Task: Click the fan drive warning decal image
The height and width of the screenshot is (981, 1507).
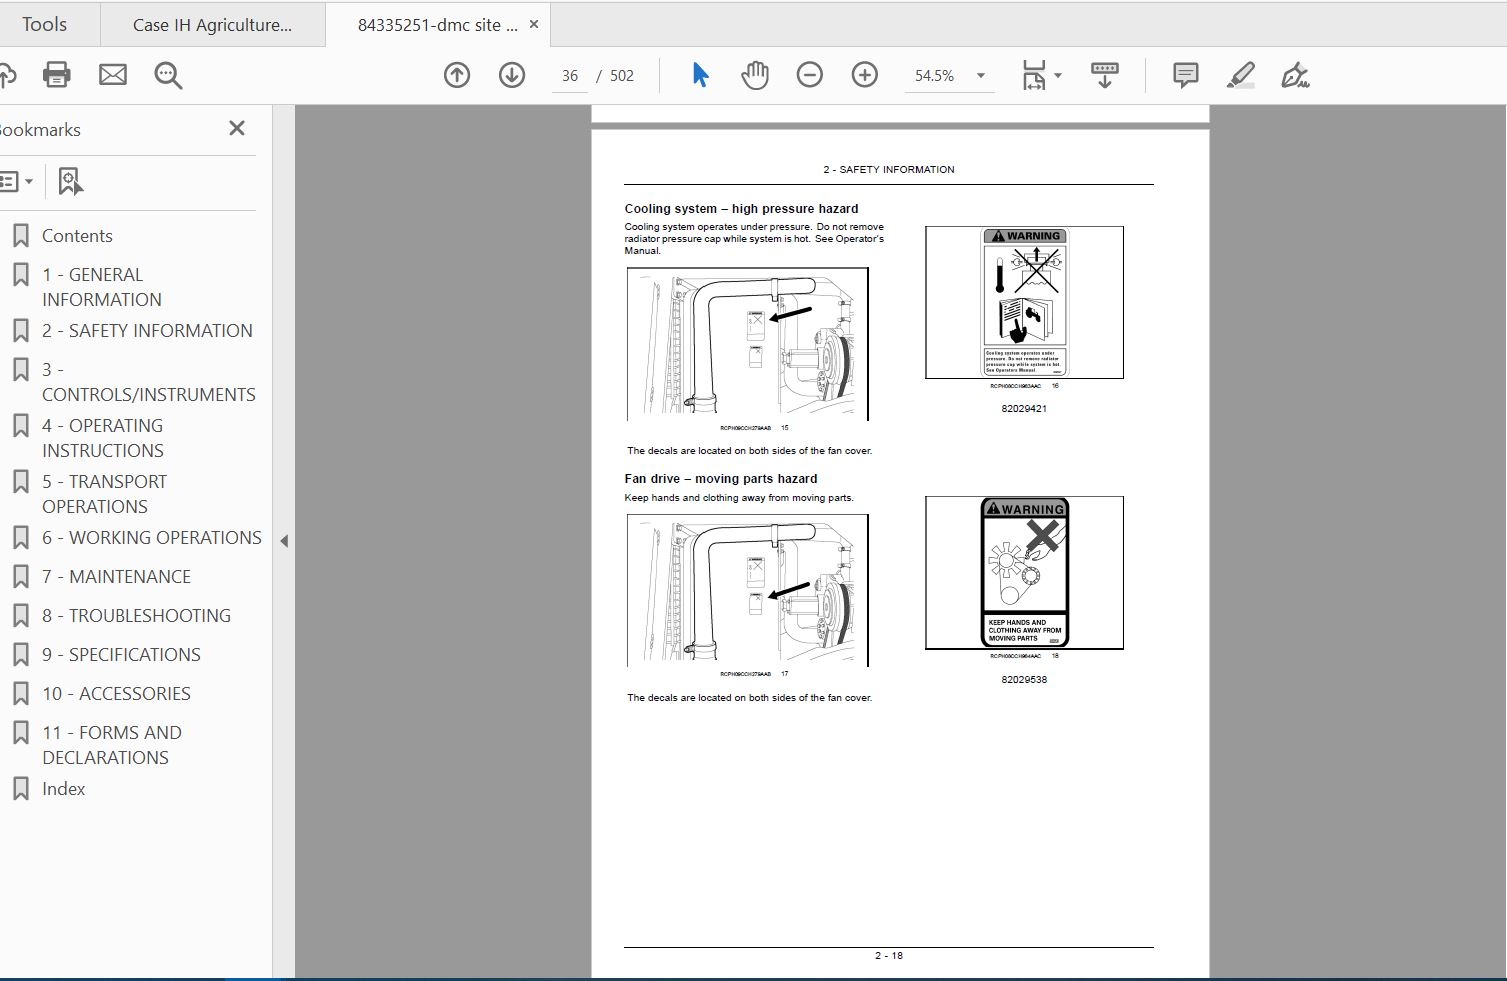Action: [1024, 573]
